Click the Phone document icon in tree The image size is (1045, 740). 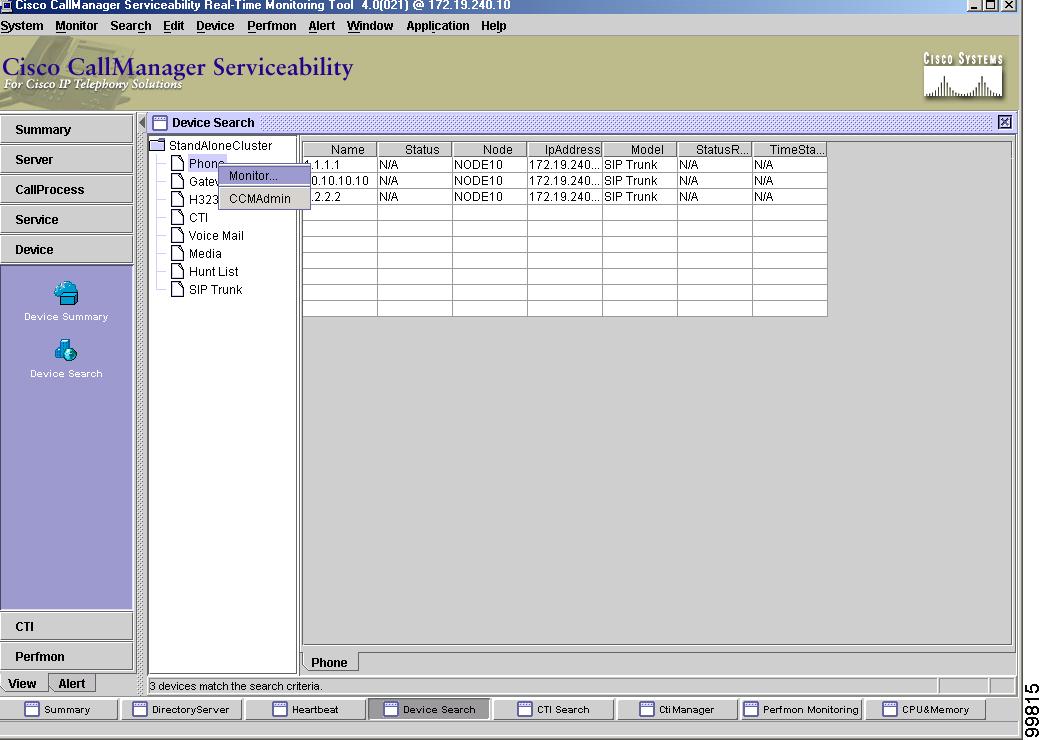click(x=177, y=163)
